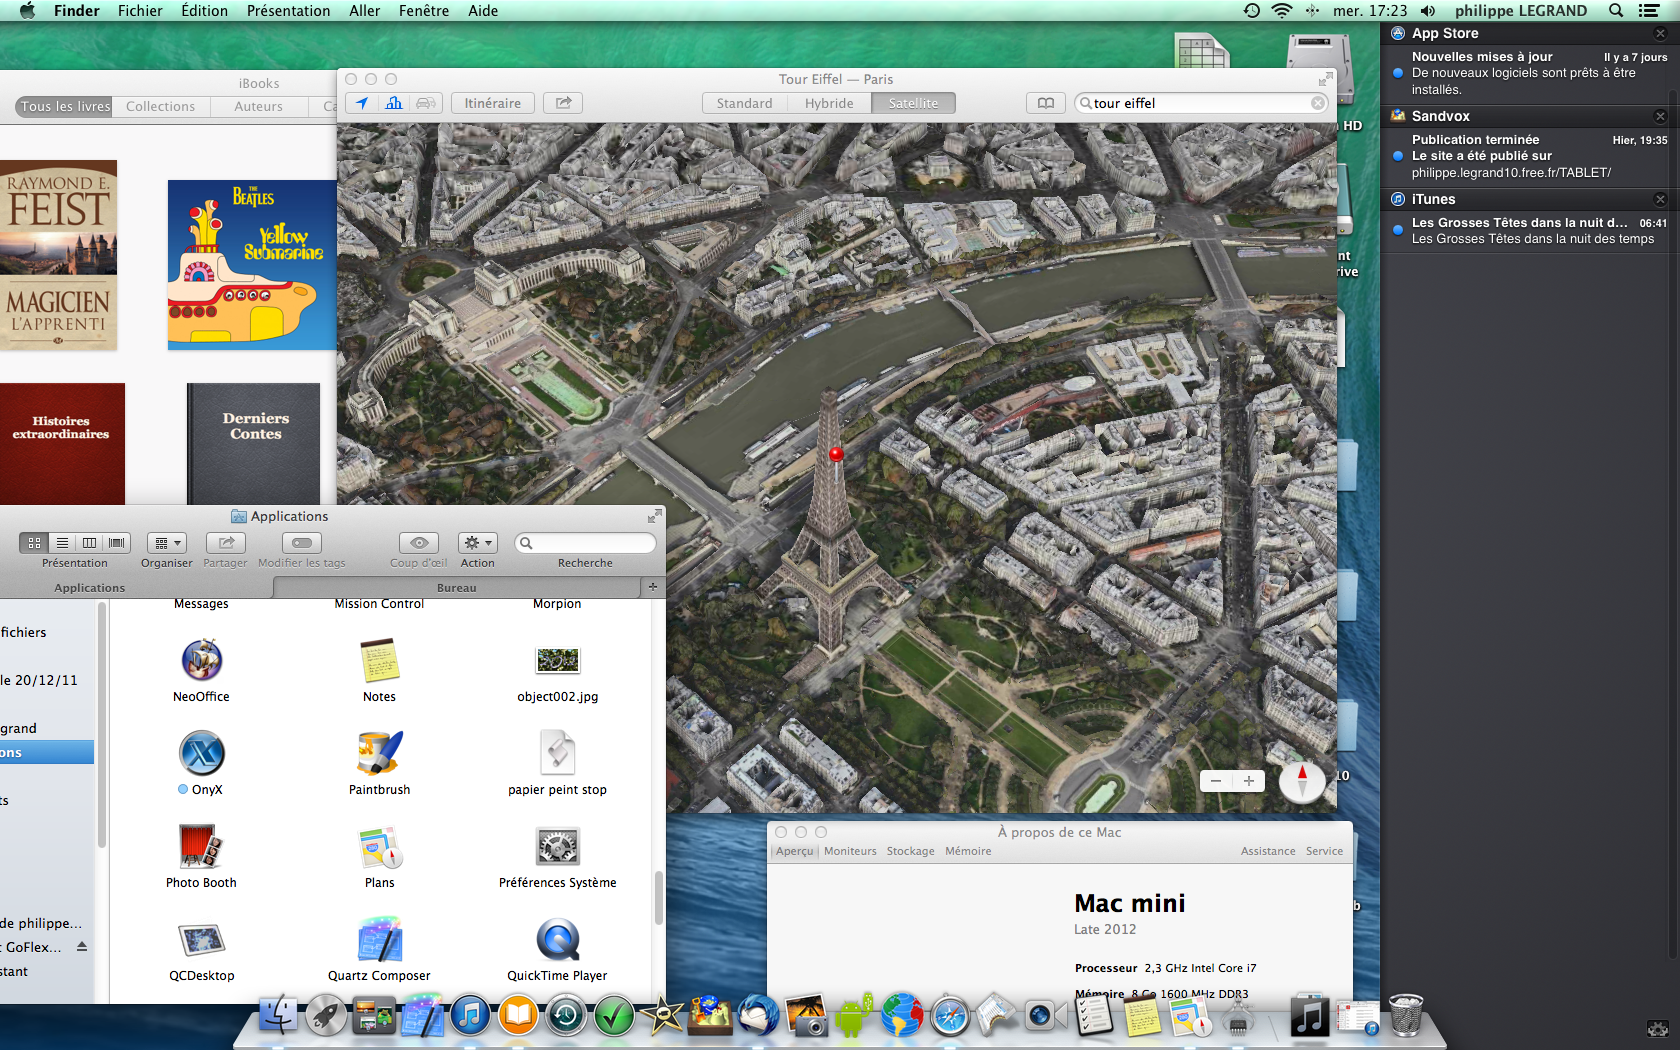Select the object002.jpg file
This screenshot has width=1680, height=1050.
tap(558, 660)
